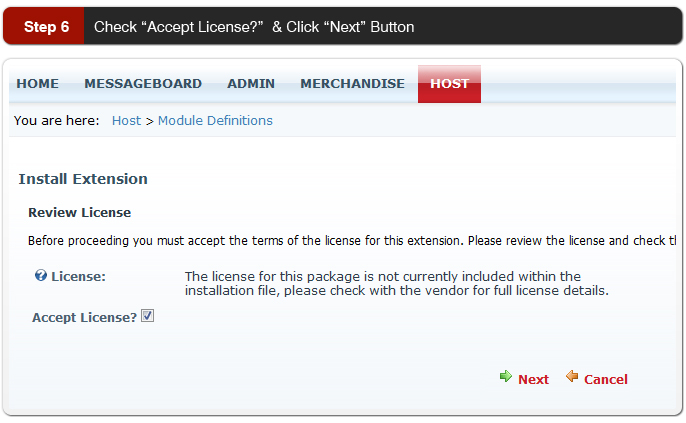The width and height of the screenshot is (686, 423).
Task: Click the Install Extension heading
Action: pyautogui.click(x=83, y=179)
